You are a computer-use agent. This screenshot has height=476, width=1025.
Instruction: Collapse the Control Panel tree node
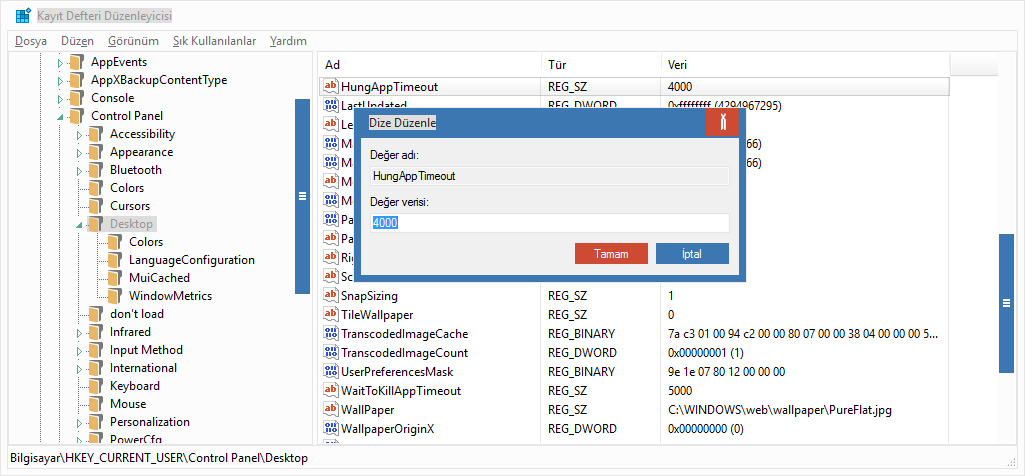pyautogui.click(x=60, y=117)
